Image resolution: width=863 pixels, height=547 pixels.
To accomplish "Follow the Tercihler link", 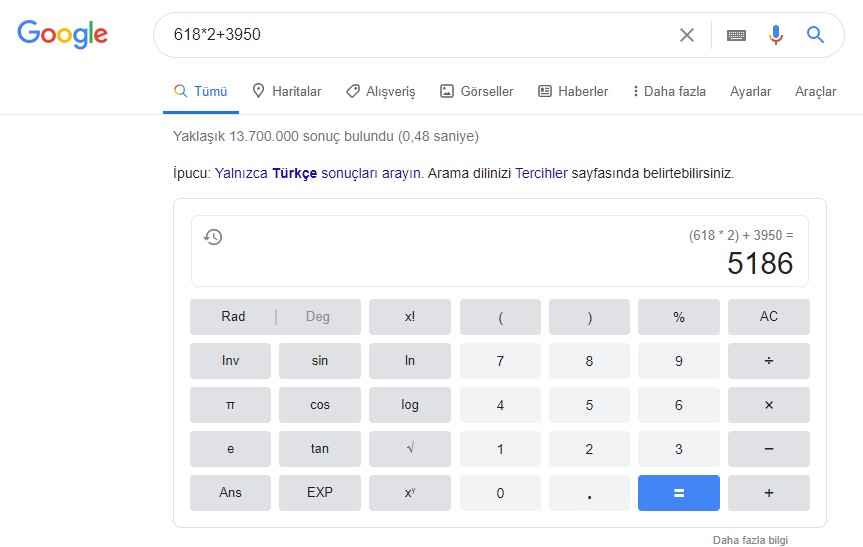I will pos(541,173).
